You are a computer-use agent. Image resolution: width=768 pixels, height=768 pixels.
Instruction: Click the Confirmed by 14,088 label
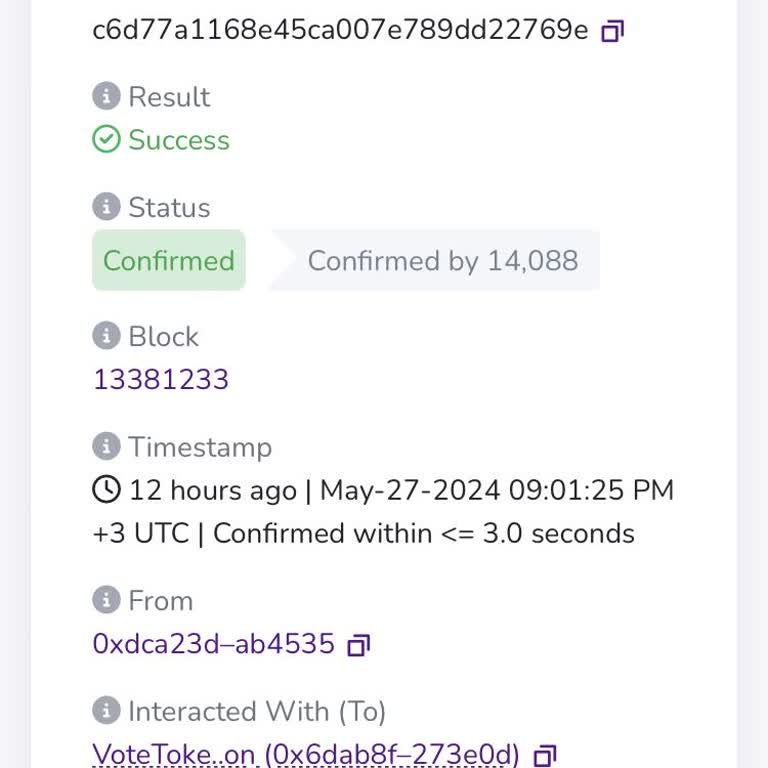tap(442, 261)
